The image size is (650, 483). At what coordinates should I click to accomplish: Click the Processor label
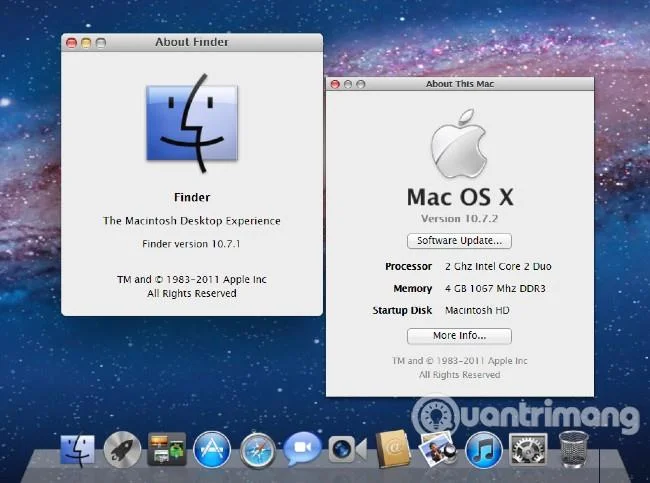click(x=408, y=267)
